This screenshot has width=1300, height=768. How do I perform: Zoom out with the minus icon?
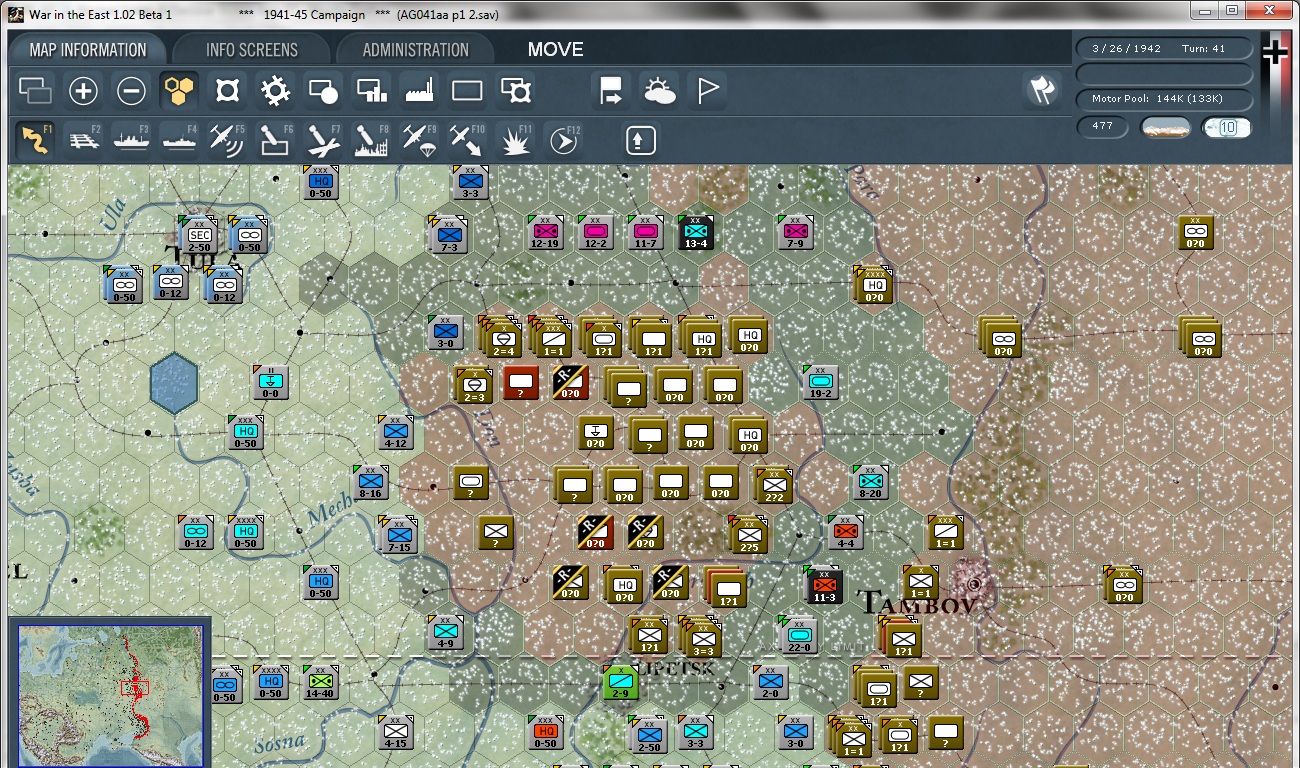[131, 91]
